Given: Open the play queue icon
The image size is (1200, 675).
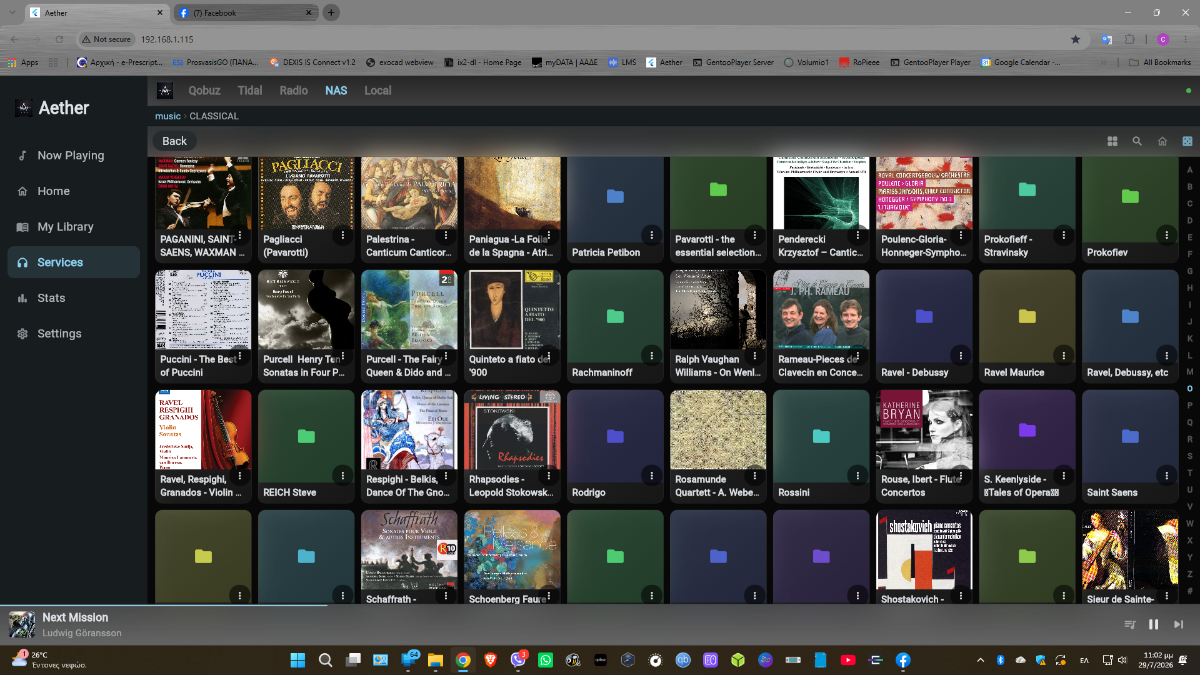Looking at the screenshot, I should point(1130,624).
